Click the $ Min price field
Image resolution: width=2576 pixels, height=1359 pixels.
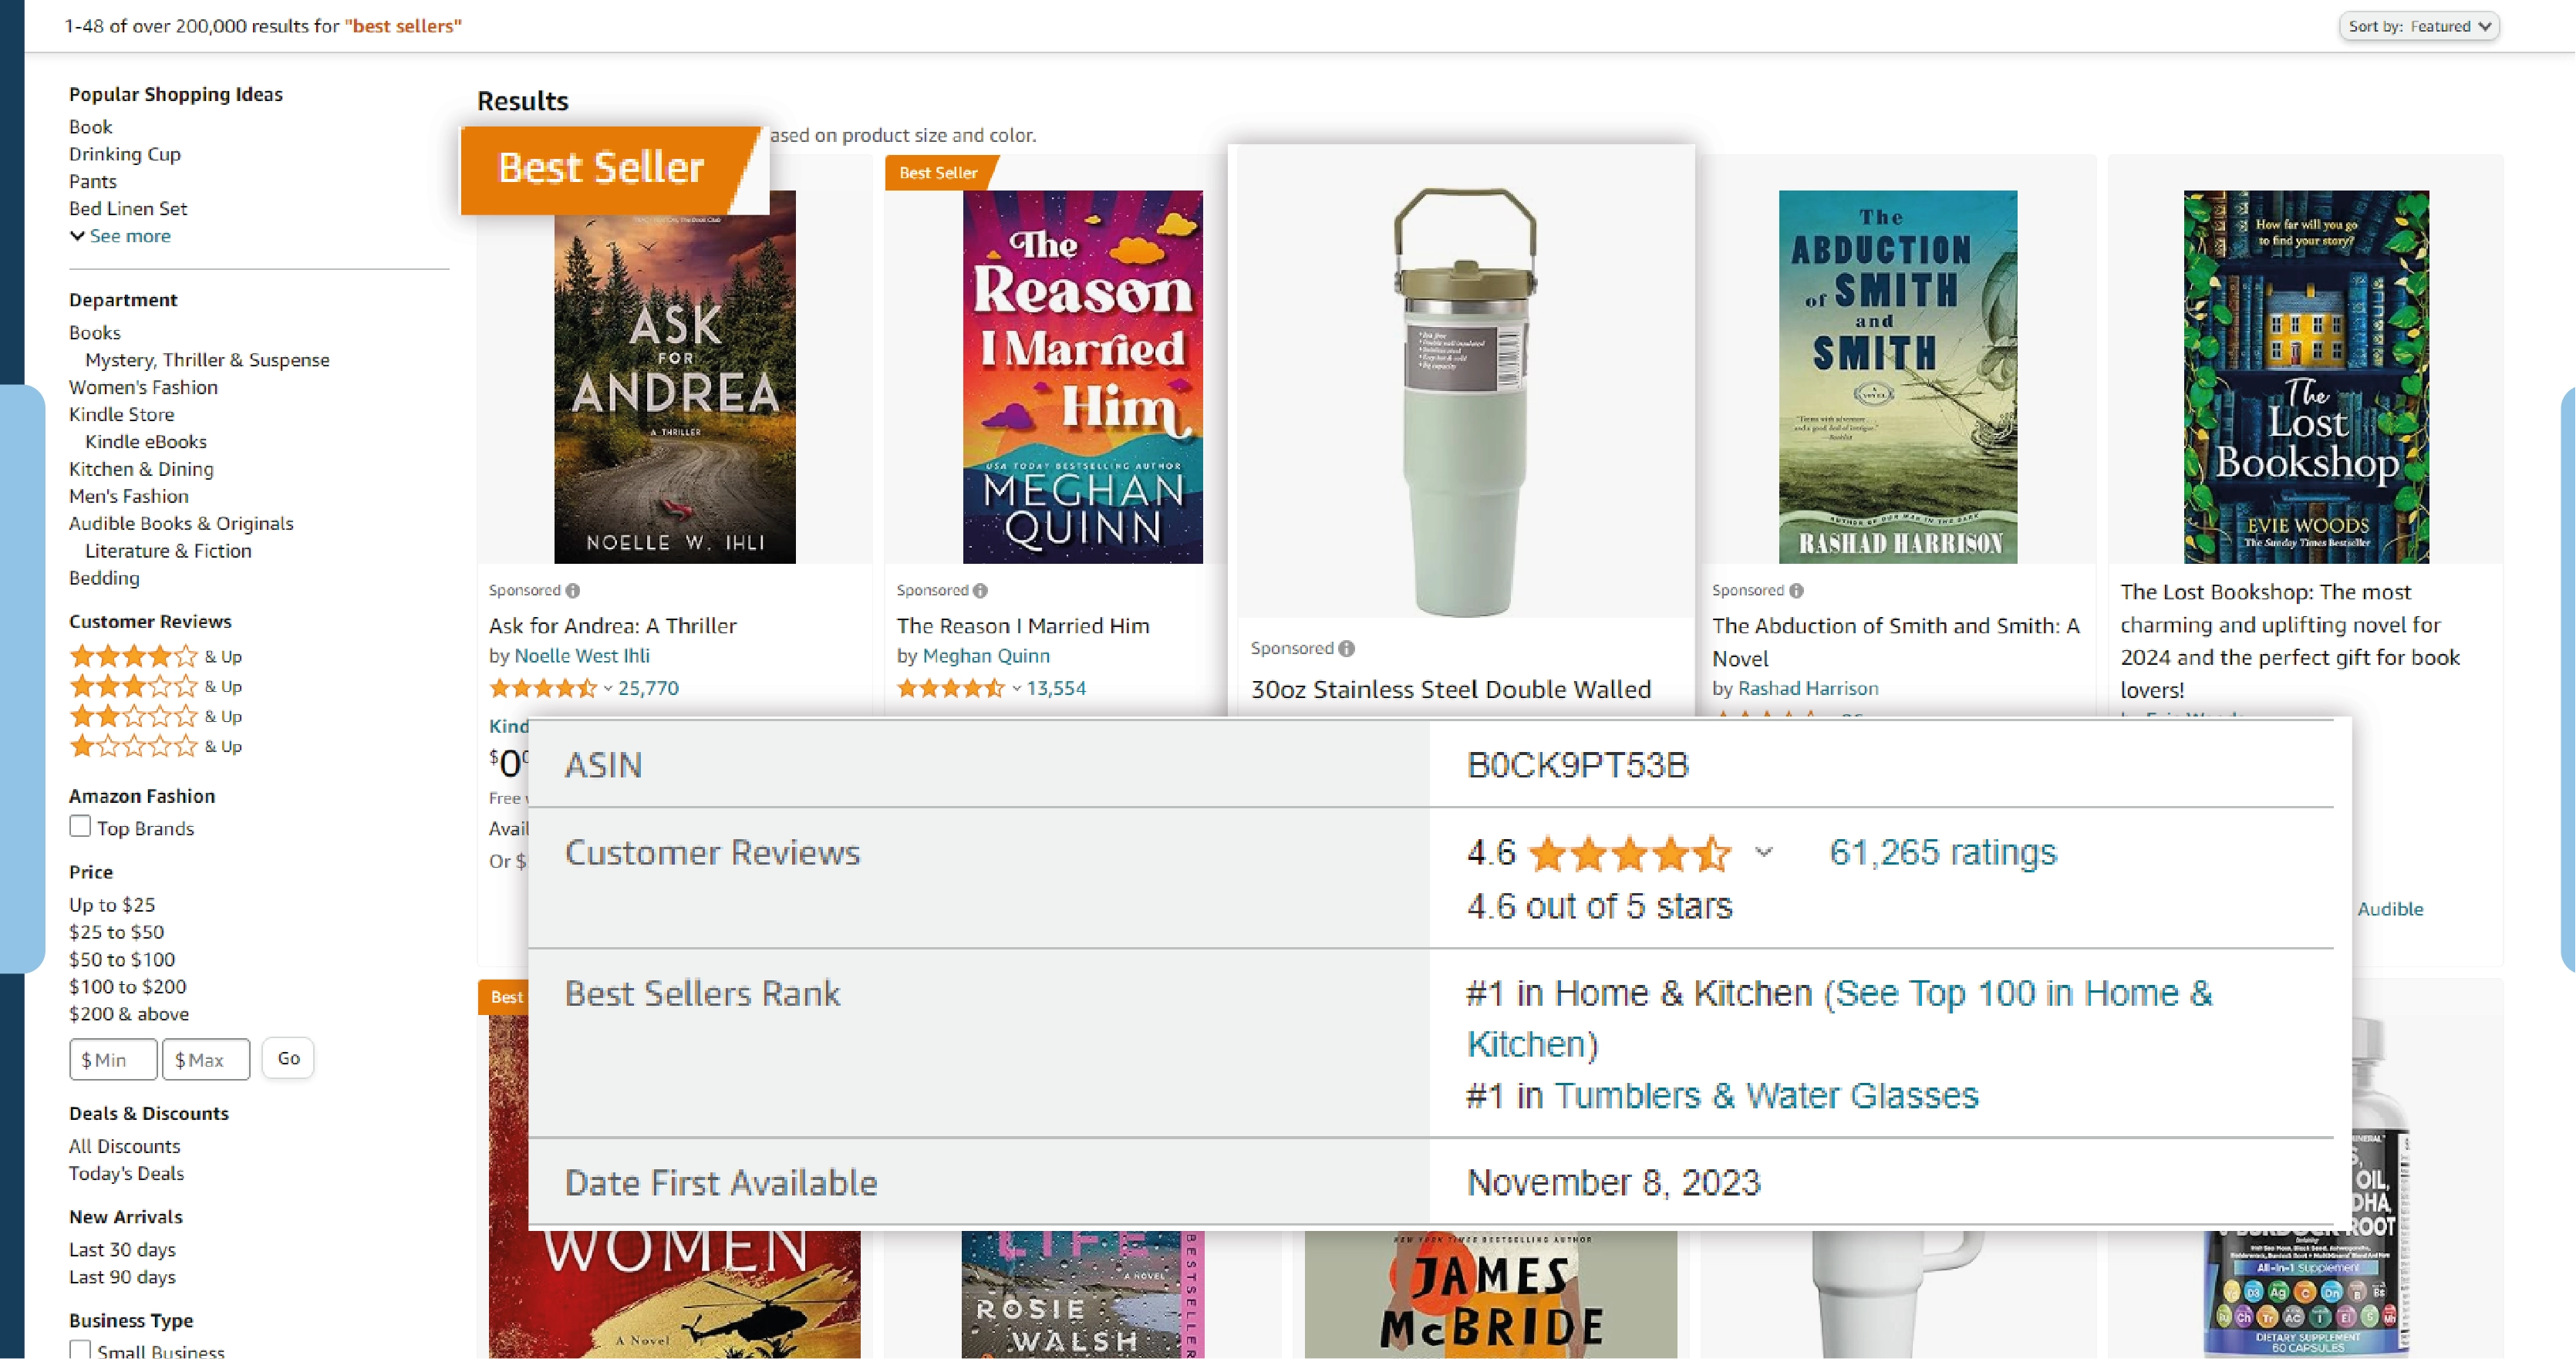pyautogui.click(x=113, y=1059)
